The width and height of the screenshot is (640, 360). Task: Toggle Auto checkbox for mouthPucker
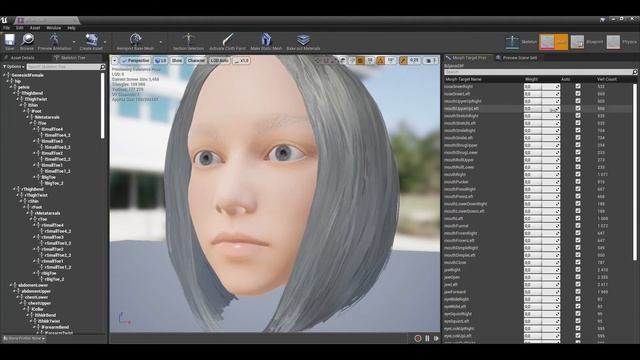[578, 182]
